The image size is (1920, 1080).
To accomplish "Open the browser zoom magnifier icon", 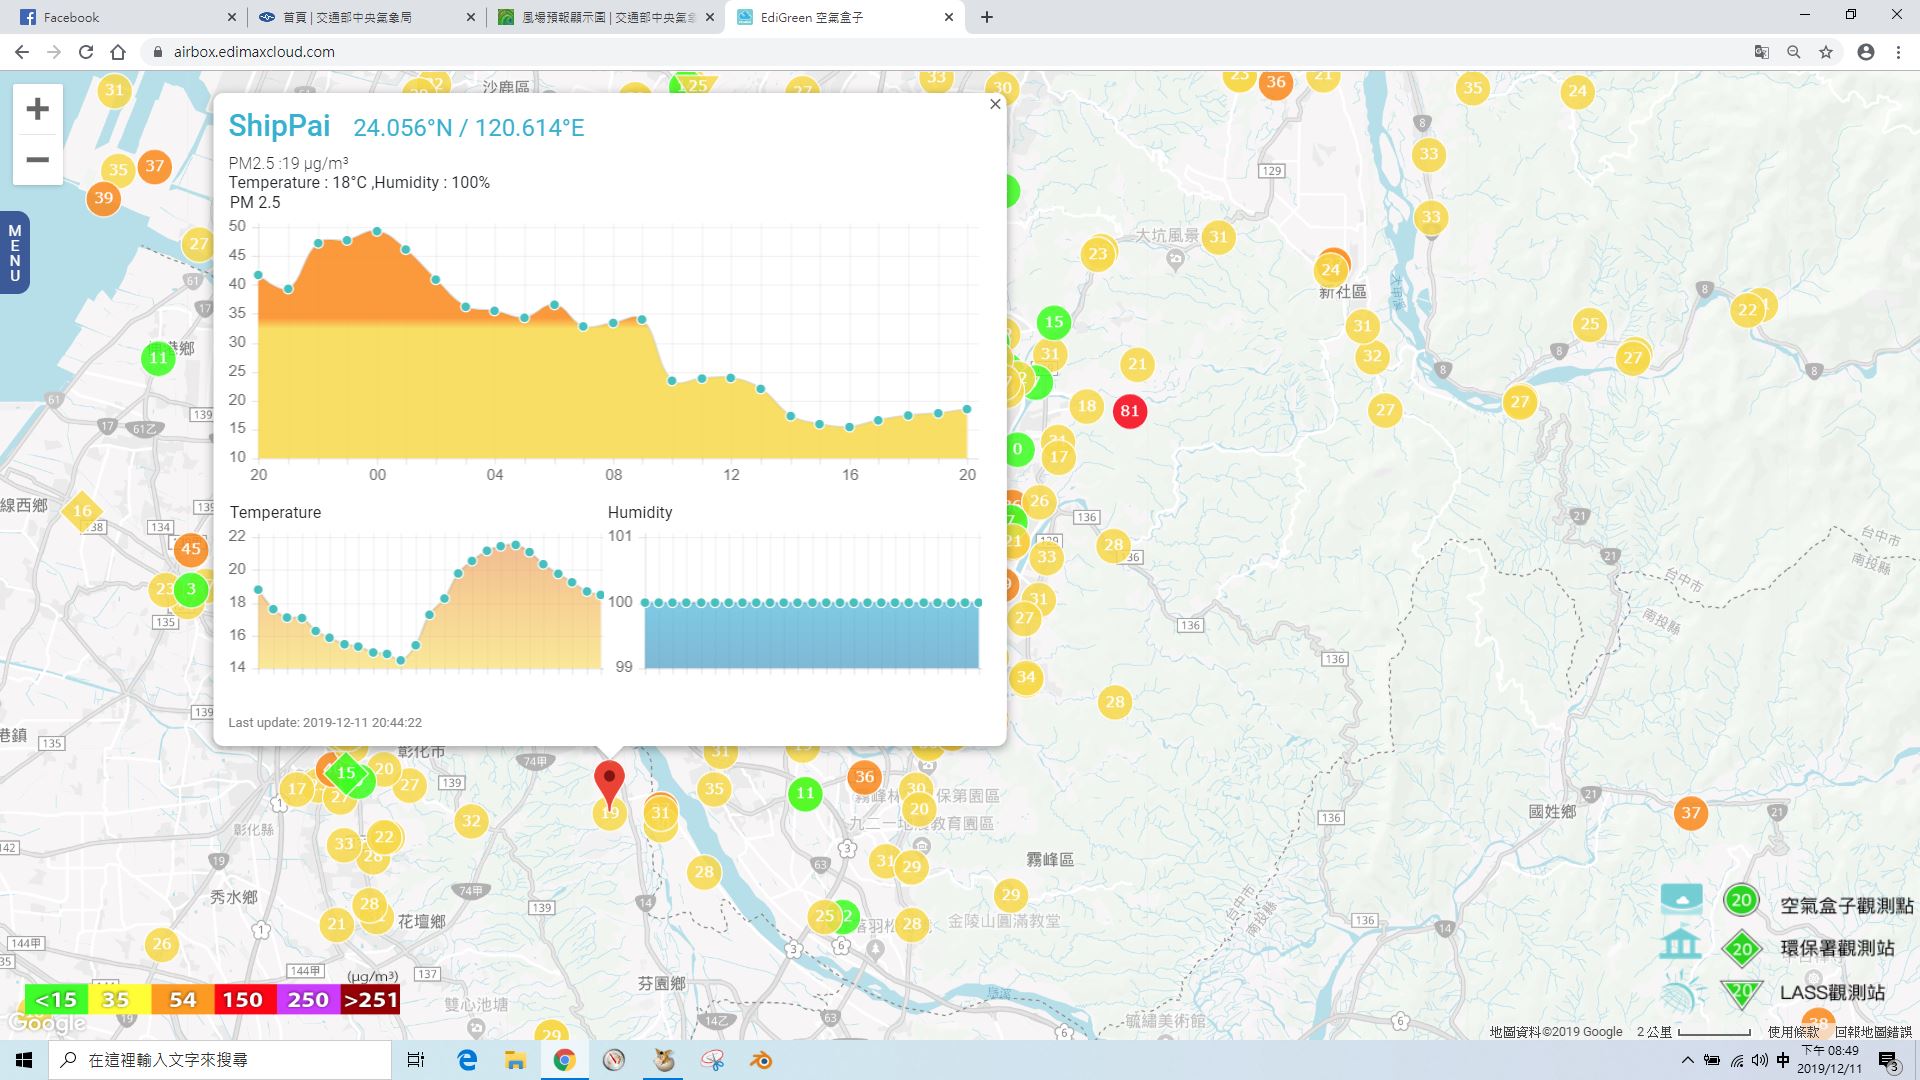I will pos(1794,52).
